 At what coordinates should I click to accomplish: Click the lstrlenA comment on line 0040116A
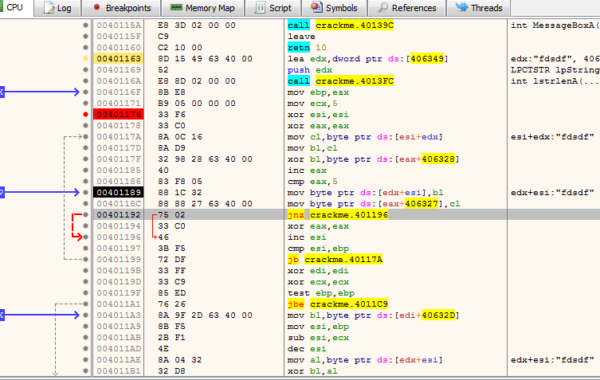click(554, 81)
